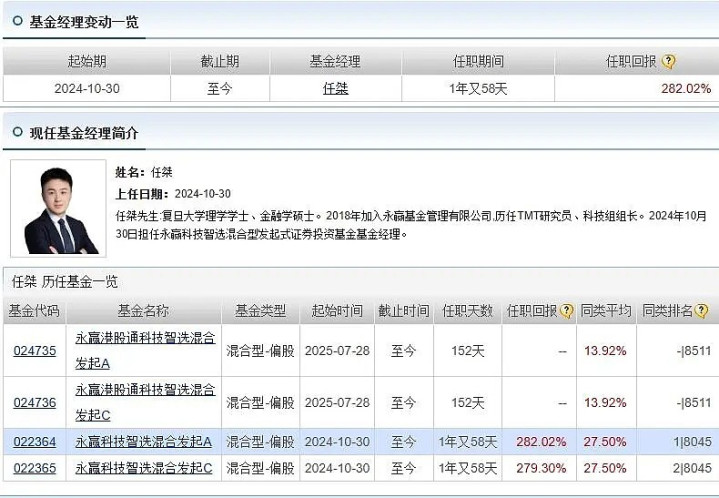Click the 1|8045 ranking cell
The width and height of the screenshot is (719, 498).
click(x=692, y=442)
